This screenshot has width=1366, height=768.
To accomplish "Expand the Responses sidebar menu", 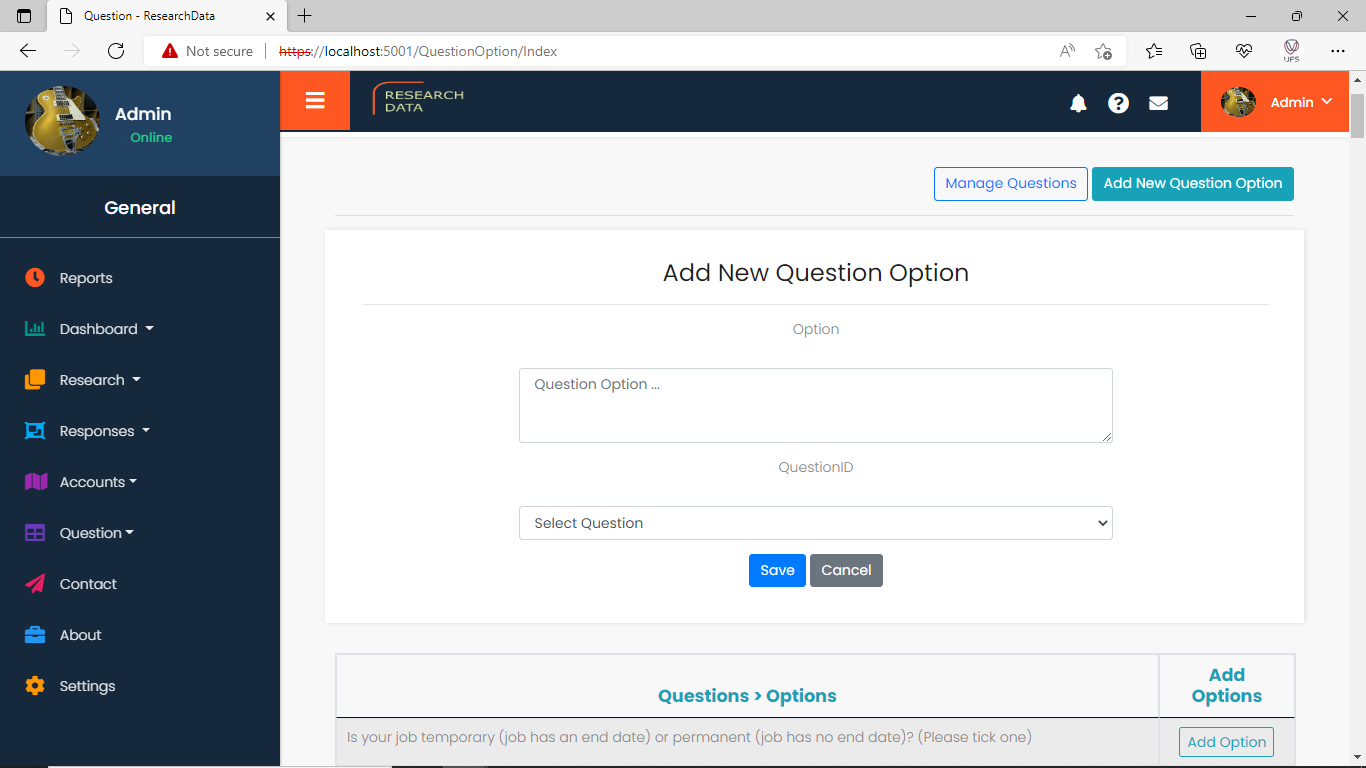I will [x=104, y=431].
